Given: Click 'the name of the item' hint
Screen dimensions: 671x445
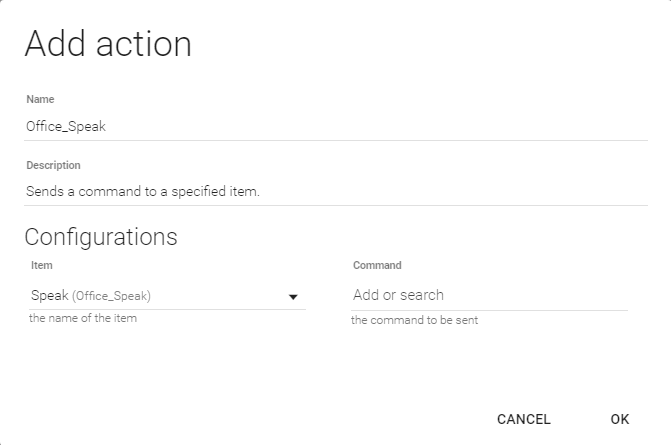Looking at the screenshot, I should 83,318.
